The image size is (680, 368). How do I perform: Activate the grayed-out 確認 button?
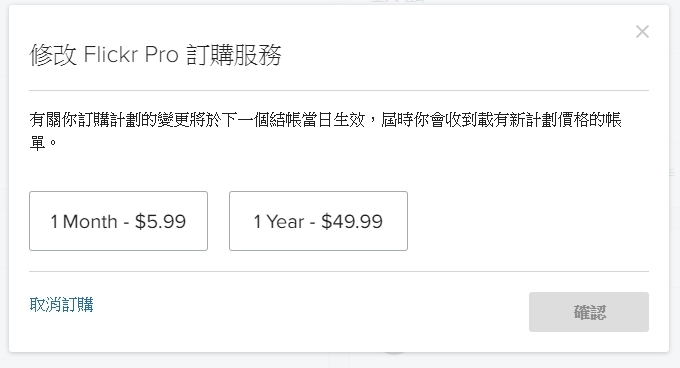588,312
